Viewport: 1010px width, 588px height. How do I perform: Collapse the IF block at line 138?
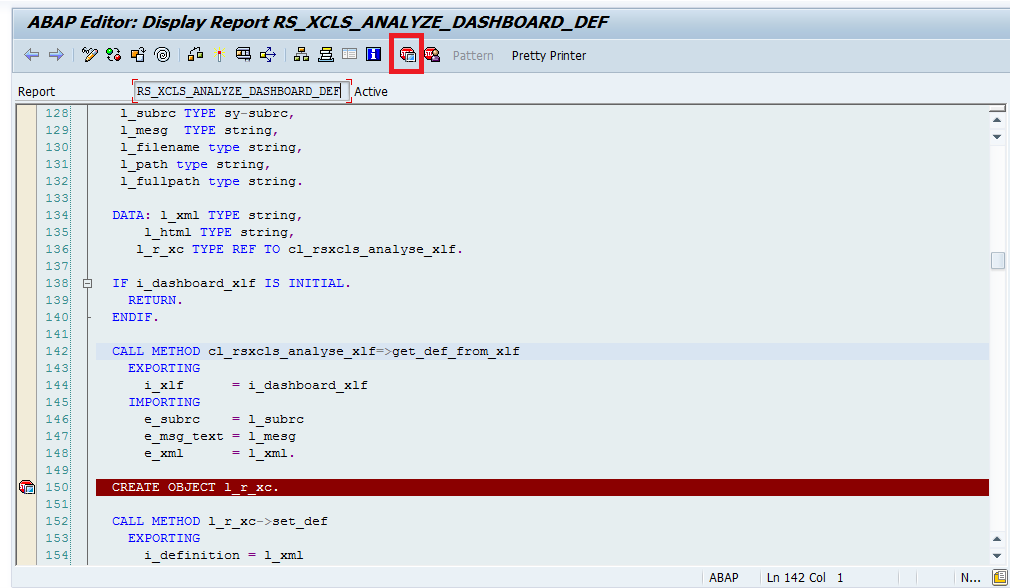point(88,283)
